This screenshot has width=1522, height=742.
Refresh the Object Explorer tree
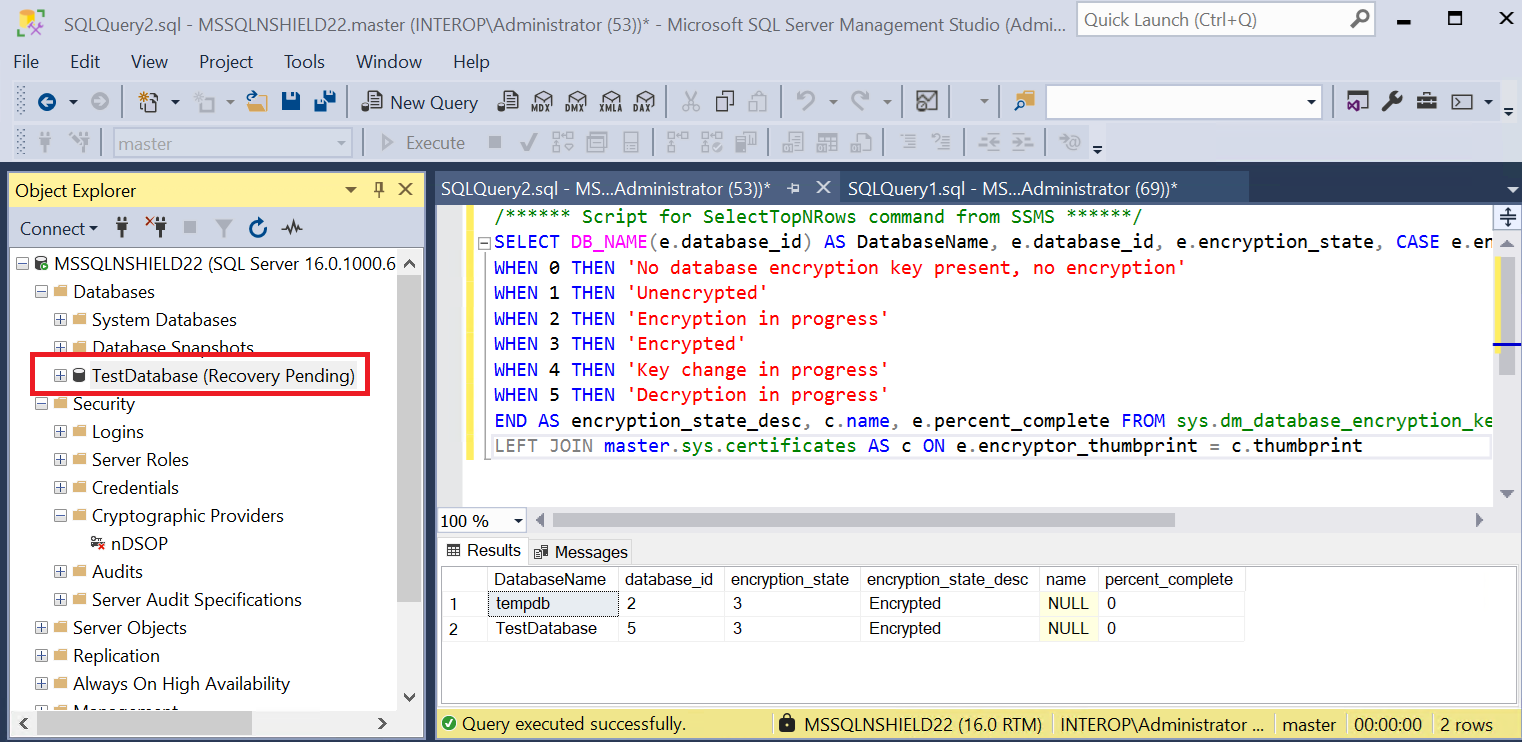pyautogui.click(x=258, y=228)
